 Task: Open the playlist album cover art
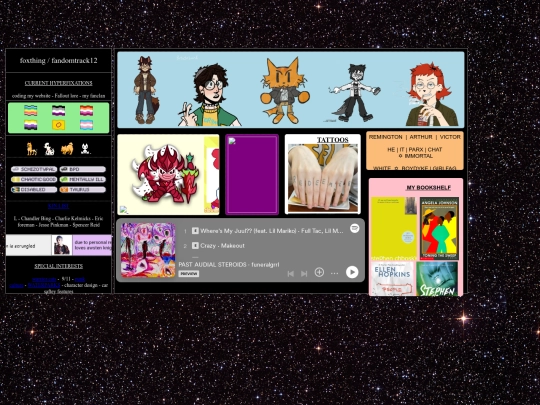coord(148,250)
